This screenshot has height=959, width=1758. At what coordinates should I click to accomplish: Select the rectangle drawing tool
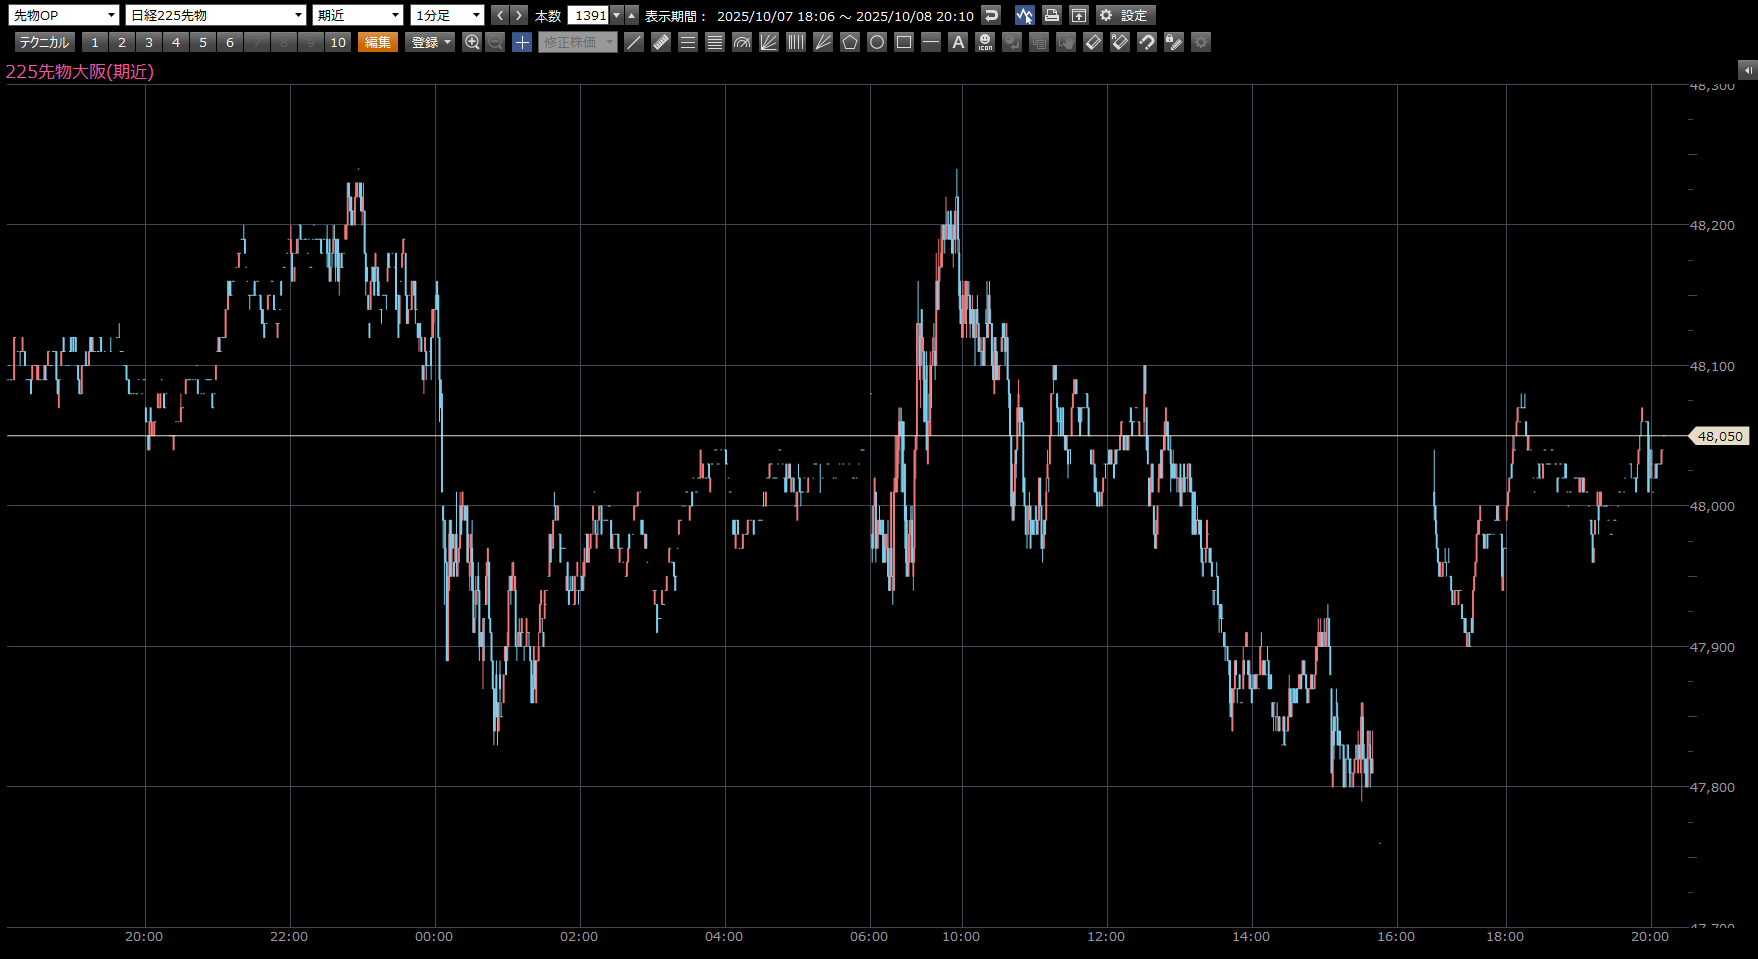click(x=904, y=42)
